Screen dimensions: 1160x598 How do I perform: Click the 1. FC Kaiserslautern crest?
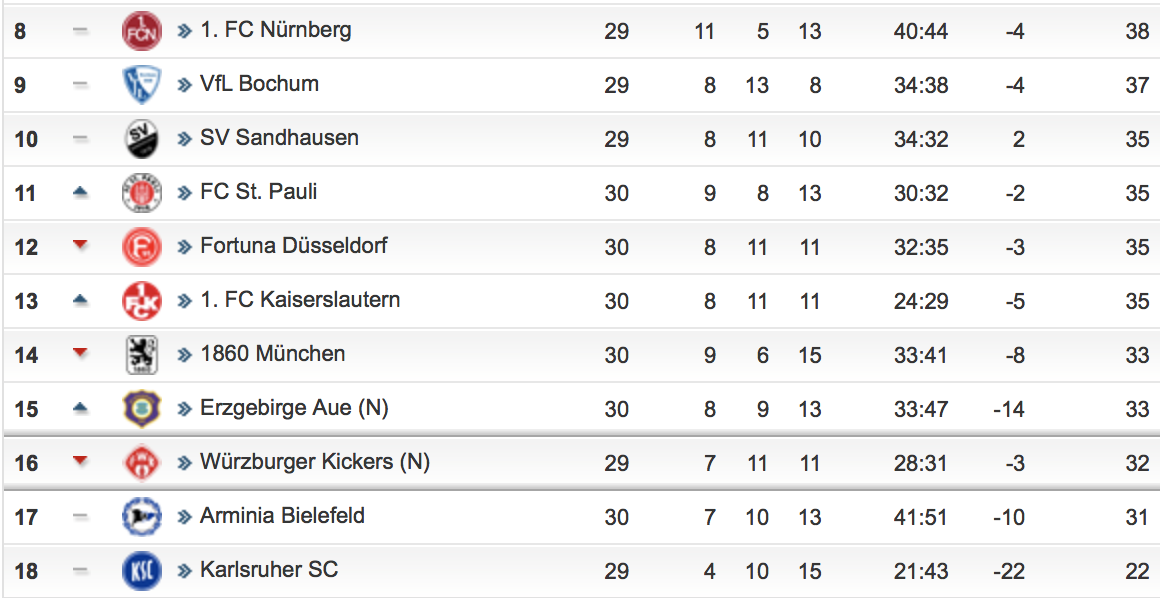(141, 300)
